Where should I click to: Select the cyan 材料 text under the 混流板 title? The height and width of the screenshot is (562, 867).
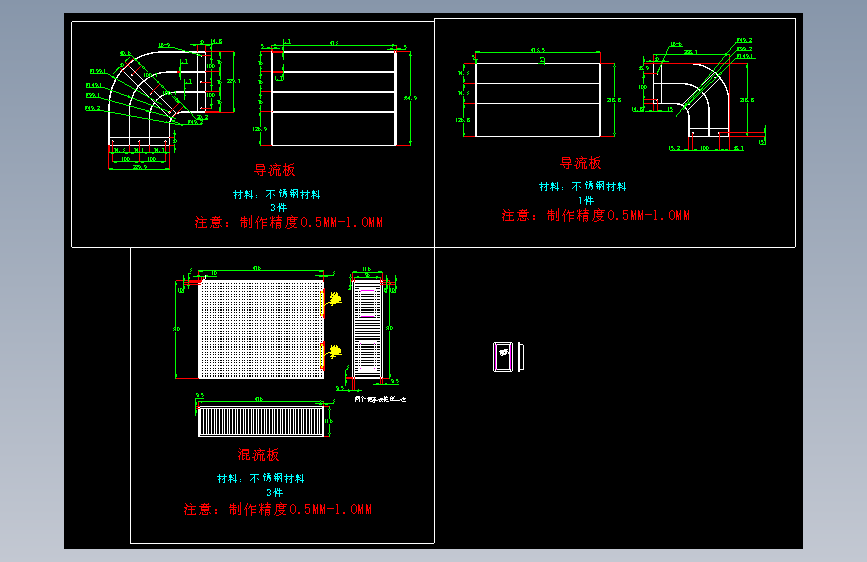coord(260,478)
